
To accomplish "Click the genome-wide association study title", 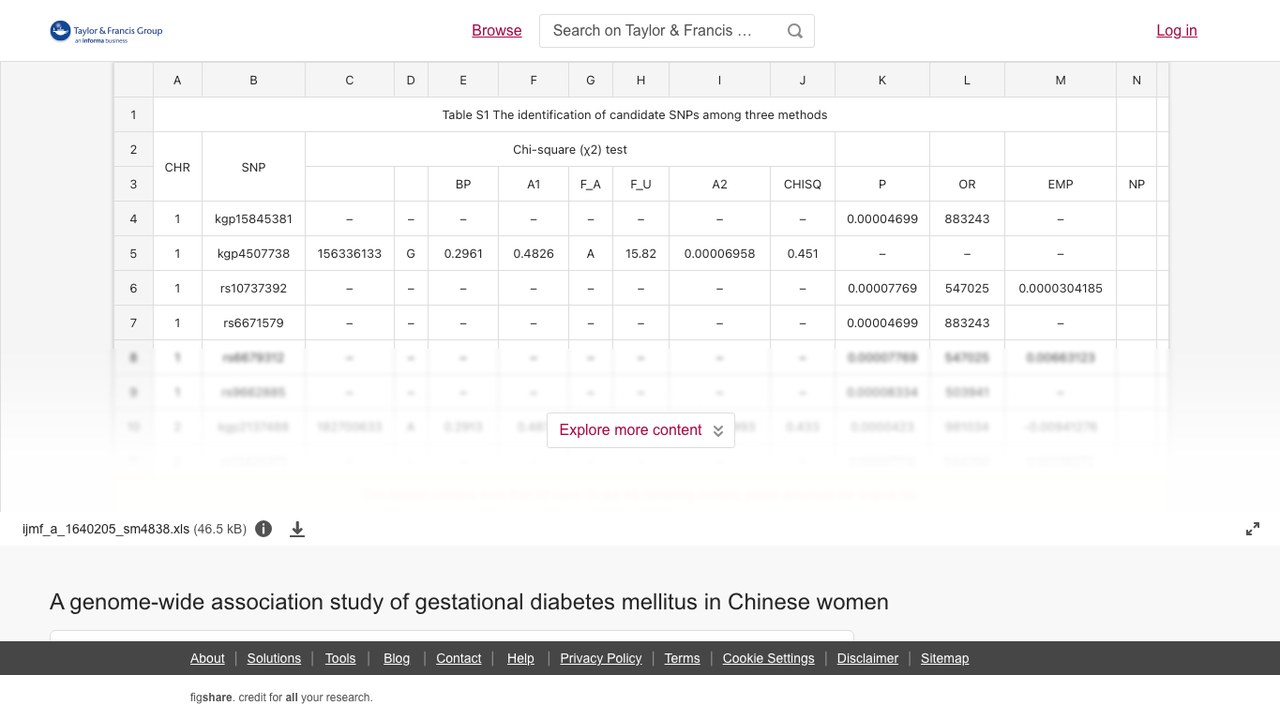I will pos(469,602).
